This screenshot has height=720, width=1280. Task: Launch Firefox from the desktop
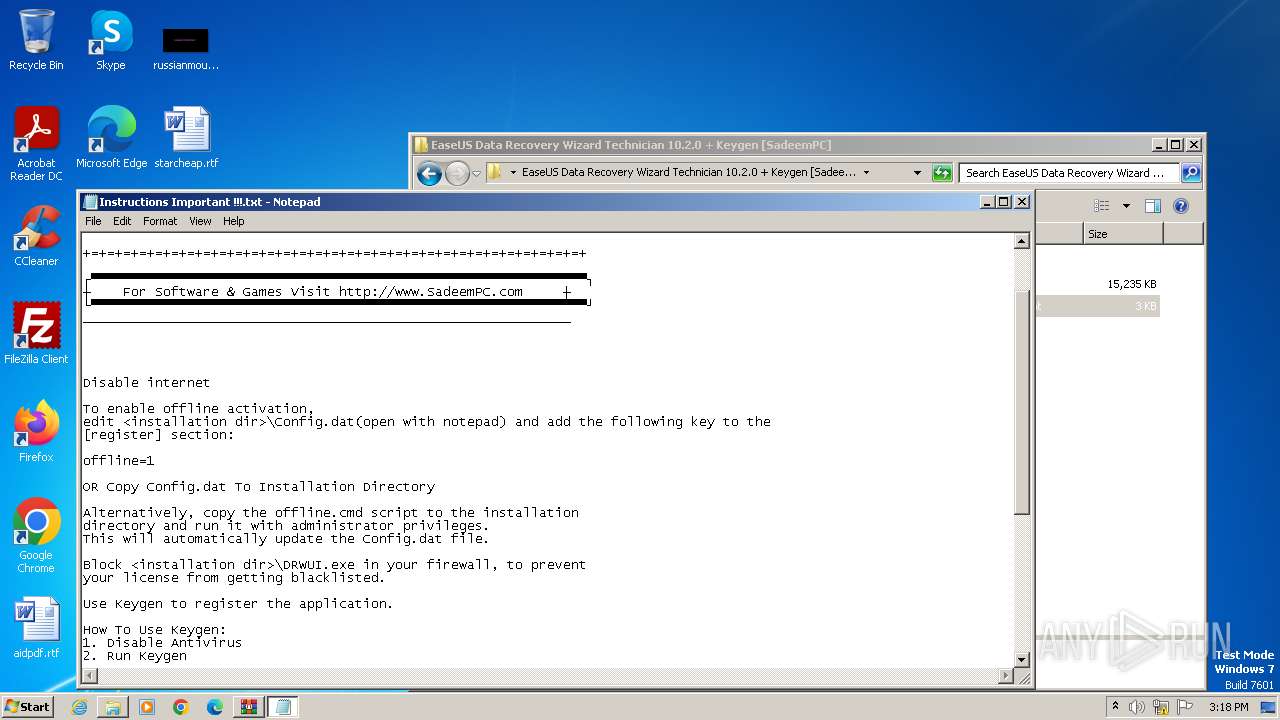[x=36, y=431]
